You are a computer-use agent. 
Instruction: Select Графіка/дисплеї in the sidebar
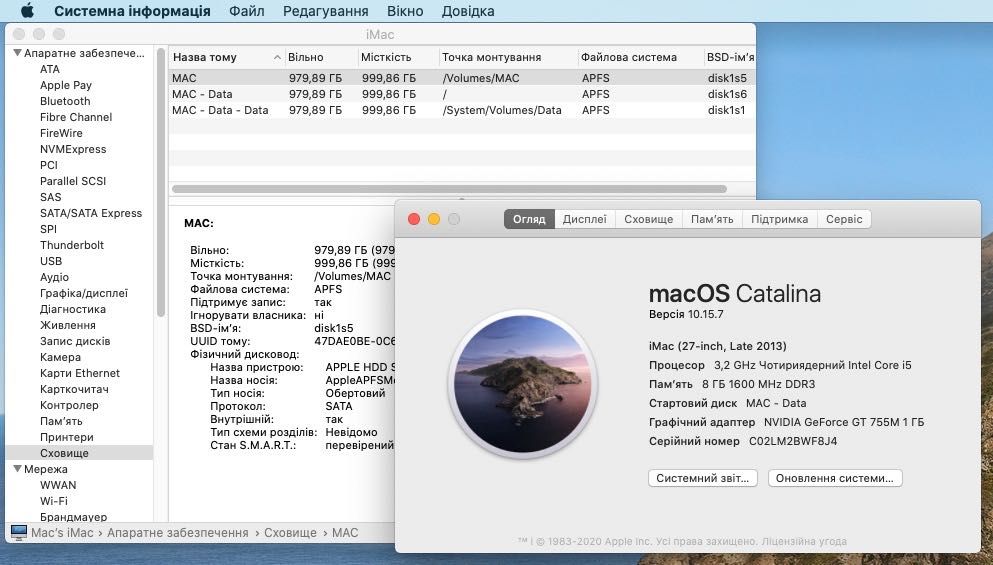coord(84,293)
